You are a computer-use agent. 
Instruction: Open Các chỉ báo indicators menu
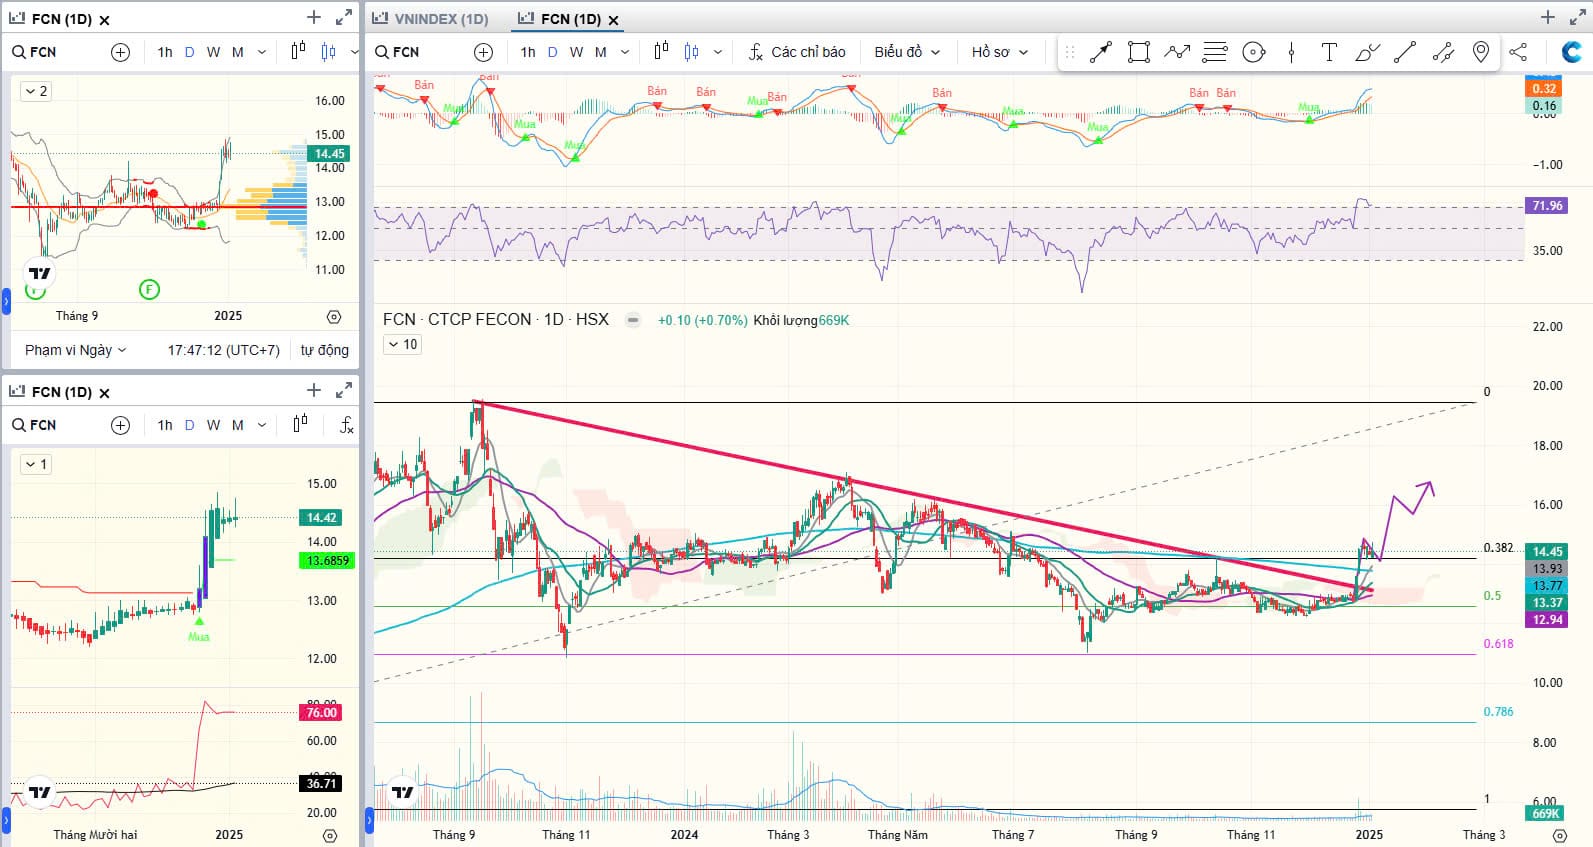797,52
